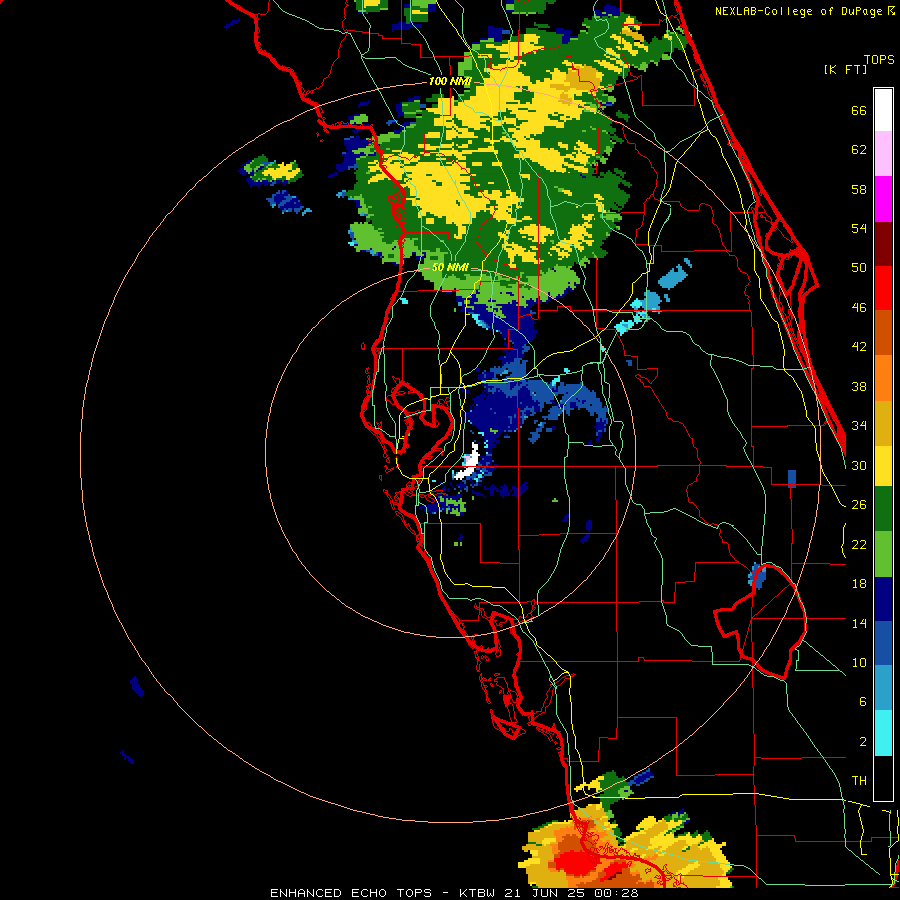
Task: Pick the cyan legend swatch near 2
Action: [883, 733]
